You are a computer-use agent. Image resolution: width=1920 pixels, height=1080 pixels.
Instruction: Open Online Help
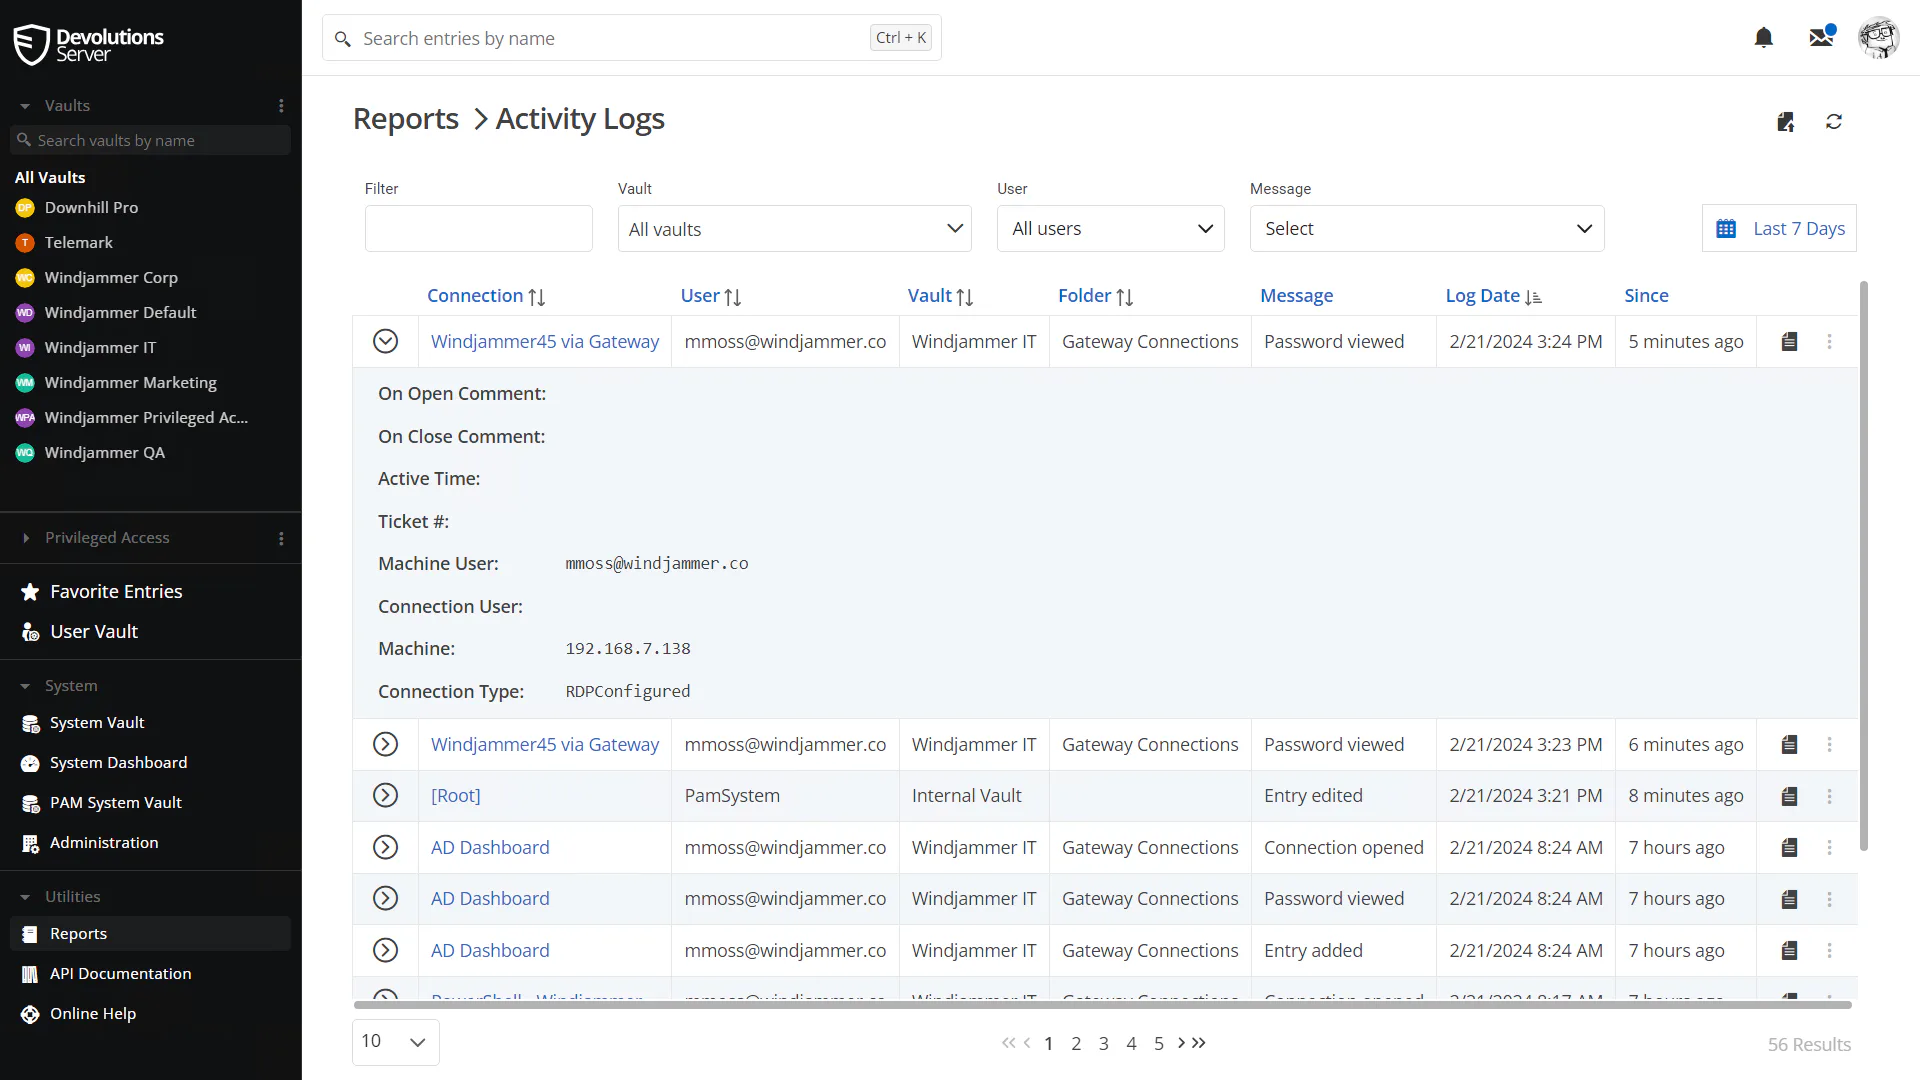(93, 1014)
